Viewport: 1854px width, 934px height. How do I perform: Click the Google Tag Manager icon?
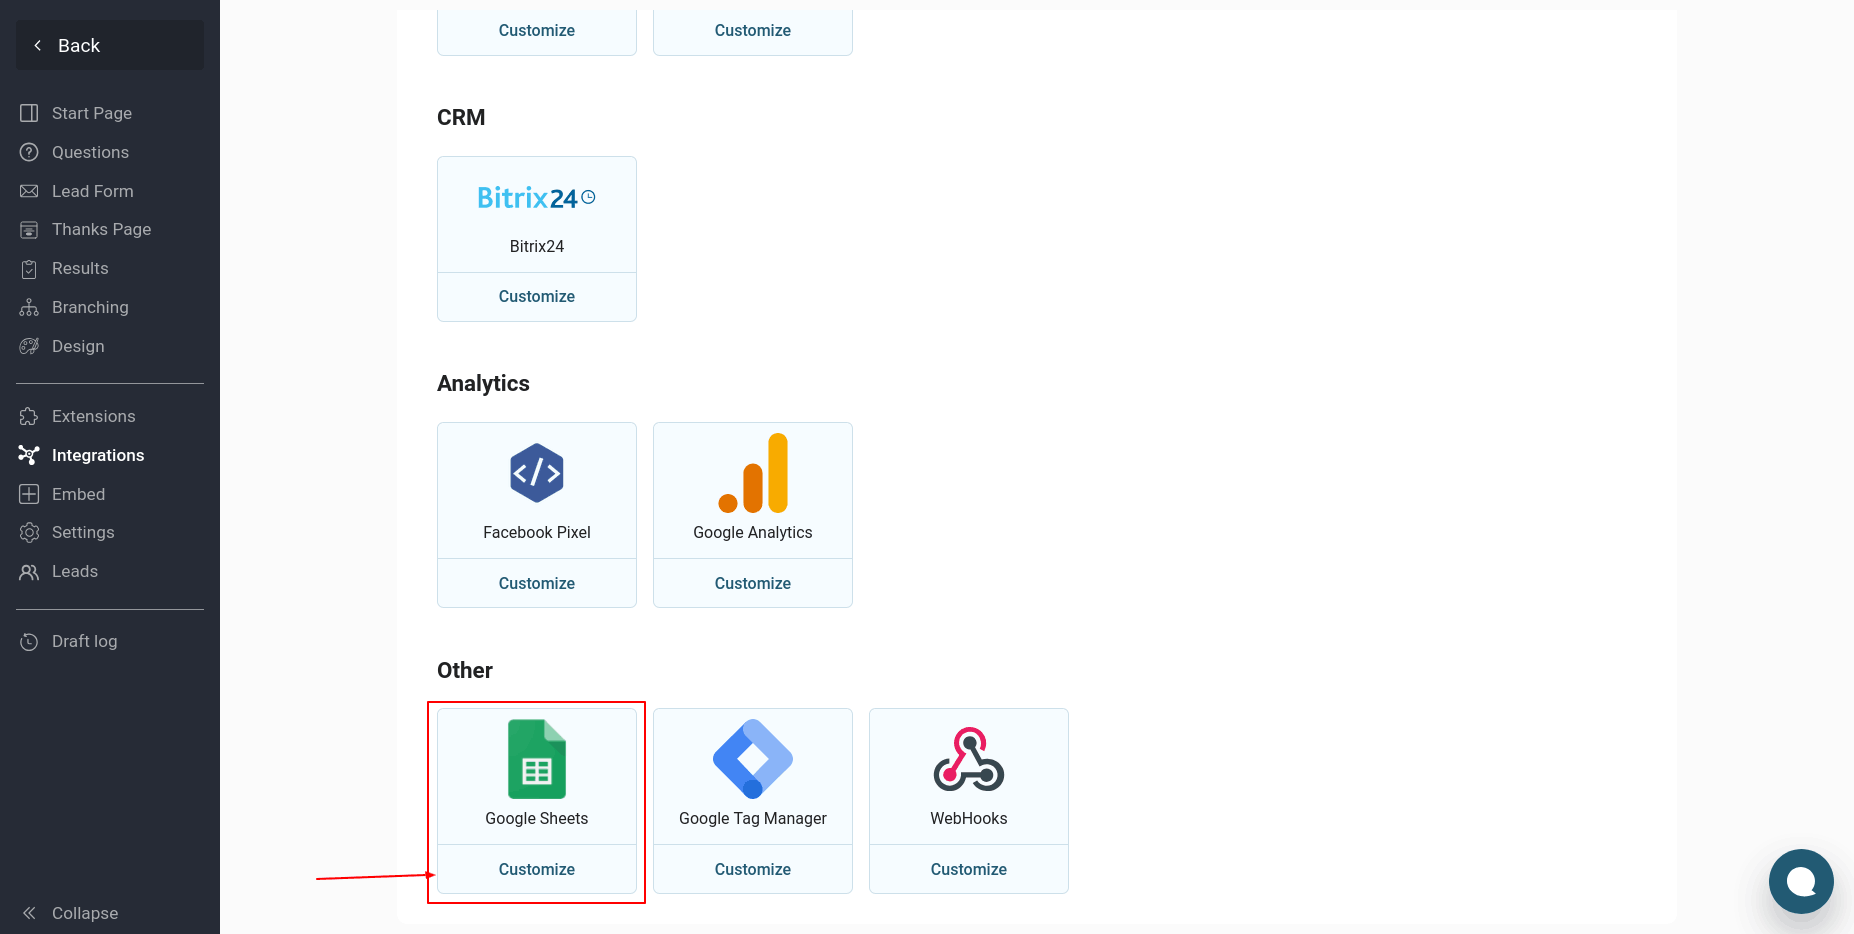(x=753, y=759)
